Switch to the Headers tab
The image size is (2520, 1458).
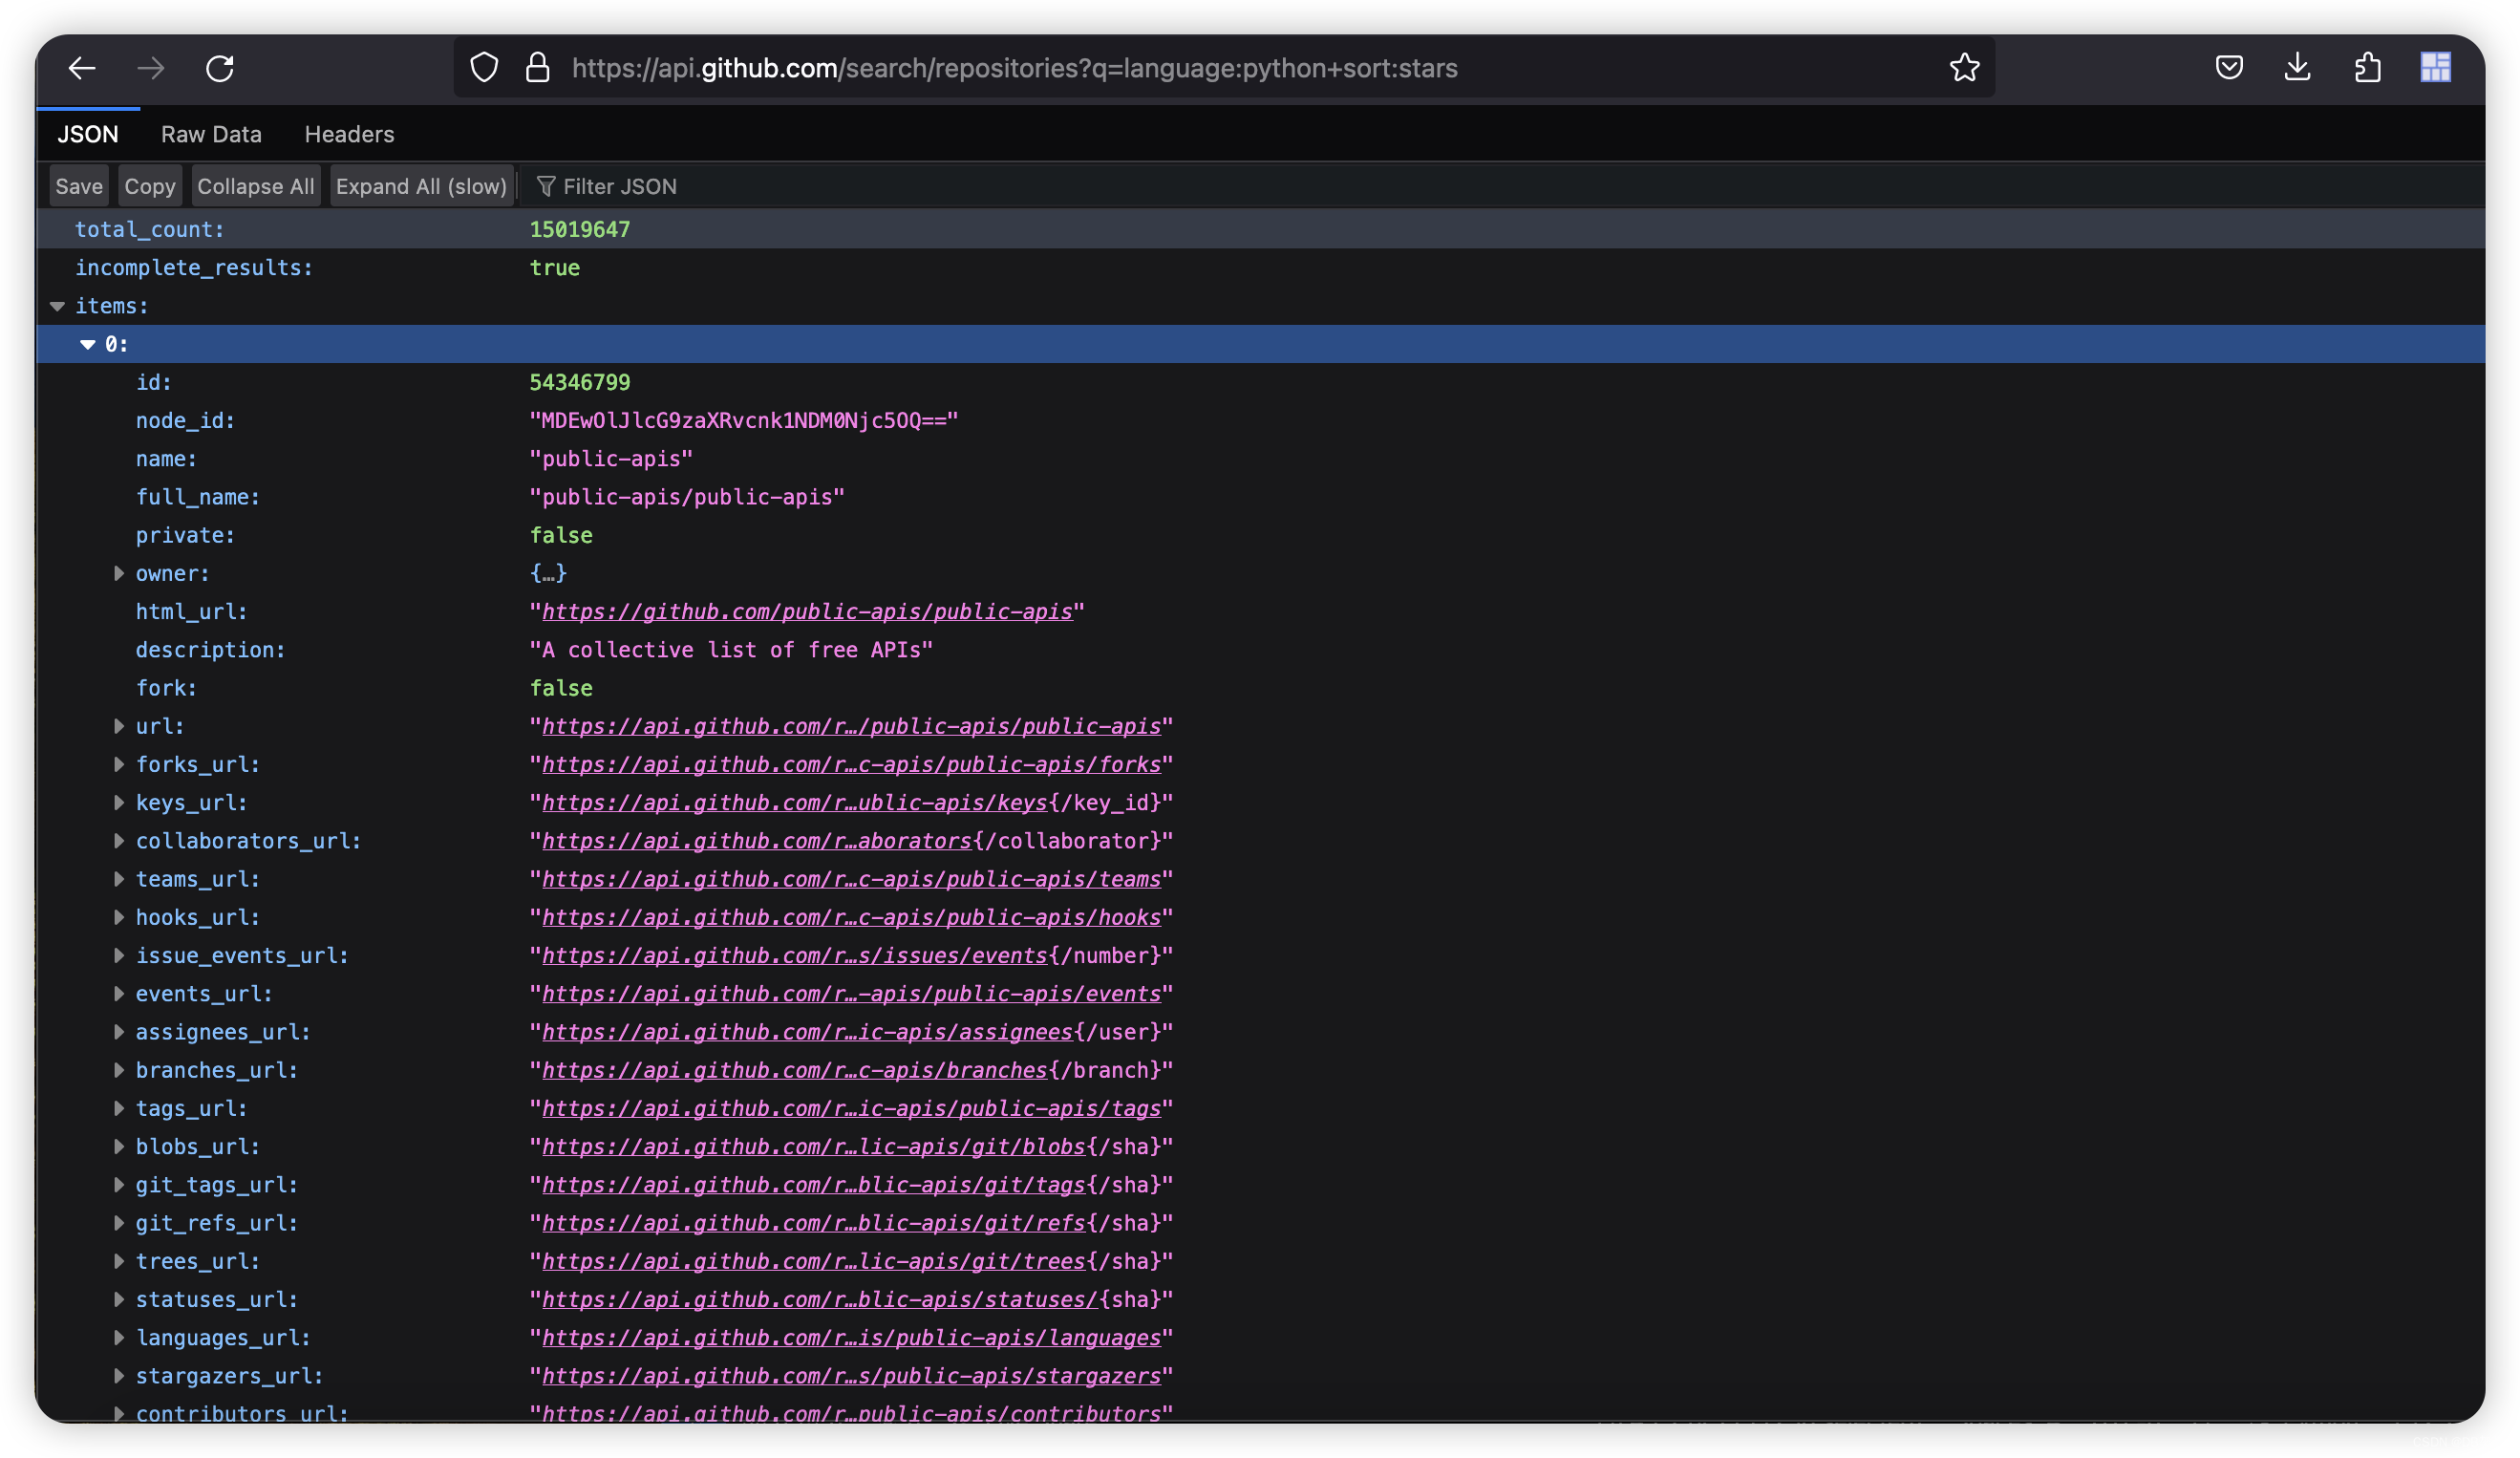tap(349, 134)
